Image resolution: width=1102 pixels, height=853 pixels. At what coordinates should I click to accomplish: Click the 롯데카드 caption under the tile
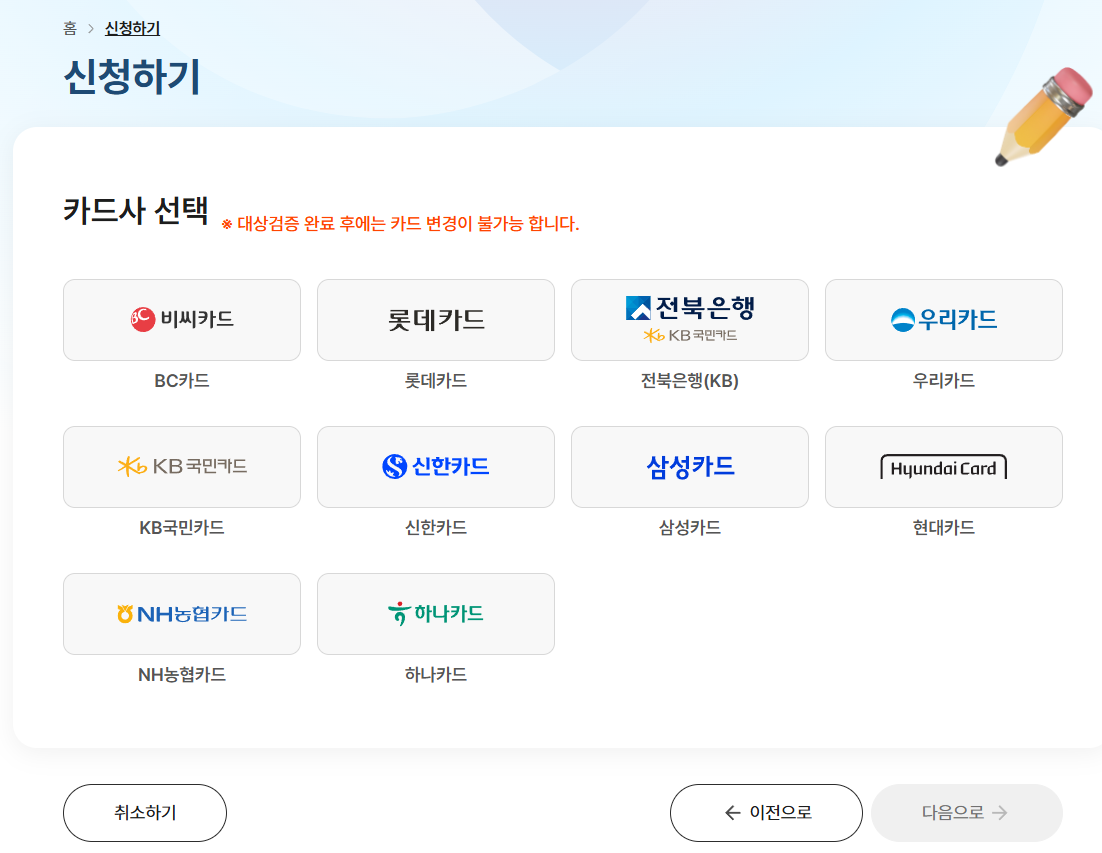point(436,381)
